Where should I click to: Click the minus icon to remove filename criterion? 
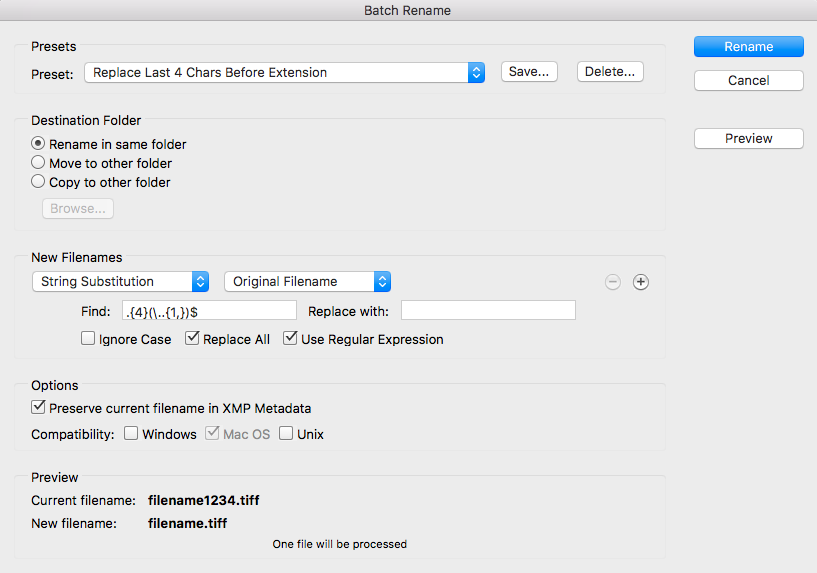[x=613, y=282]
